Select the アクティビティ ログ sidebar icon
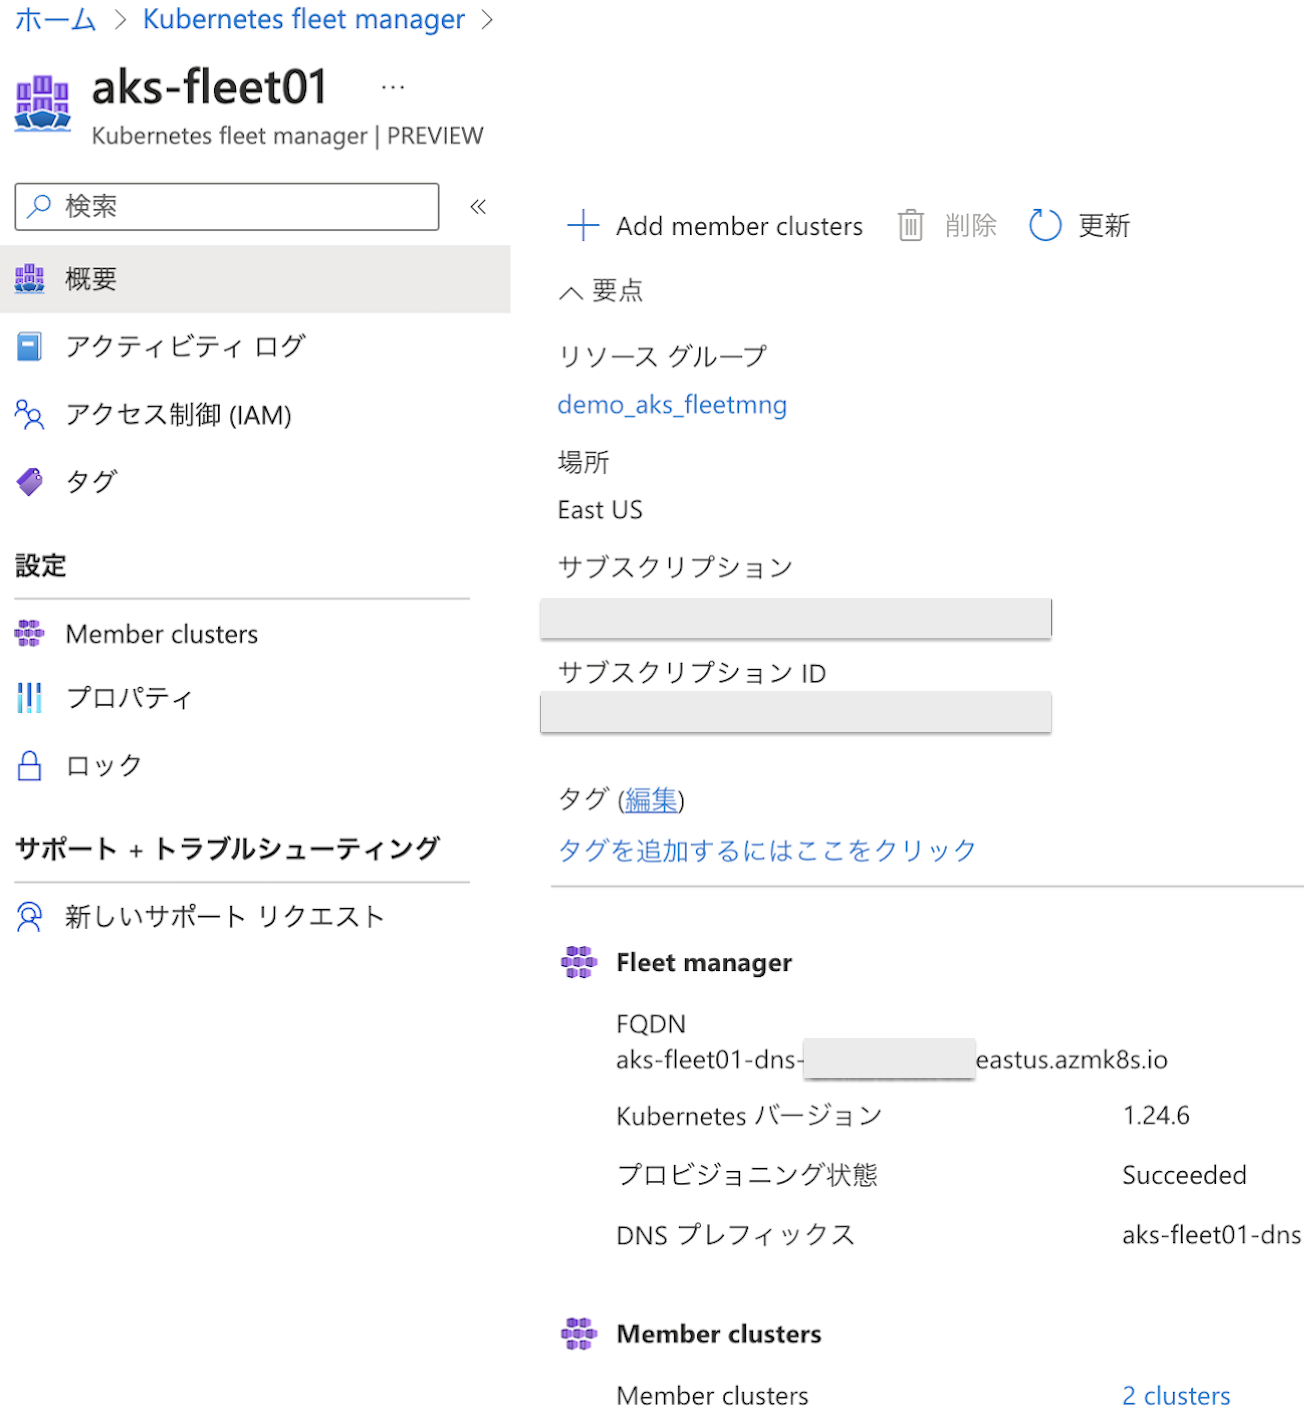The width and height of the screenshot is (1304, 1414). pos(30,346)
